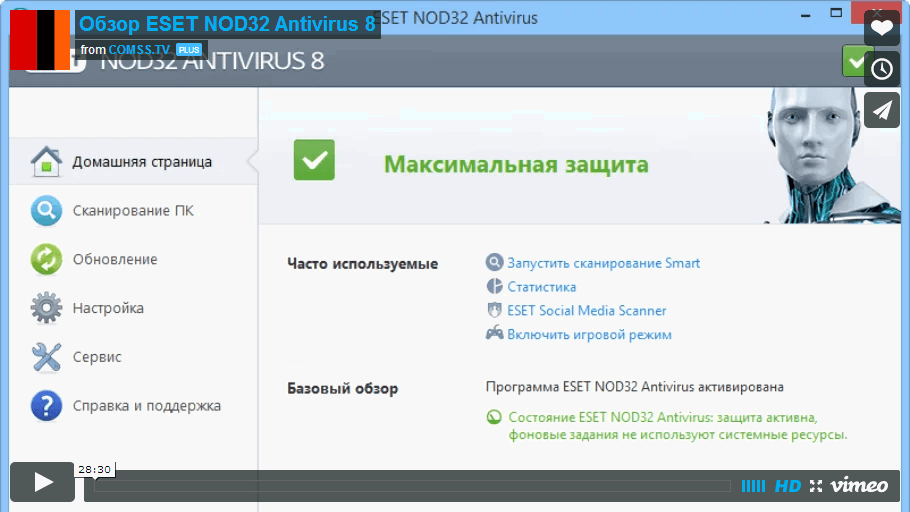Screen dimensions: 910x512
Task: Click the Сканирование ПК magnifier icon
Action: (x=46, y=210)
